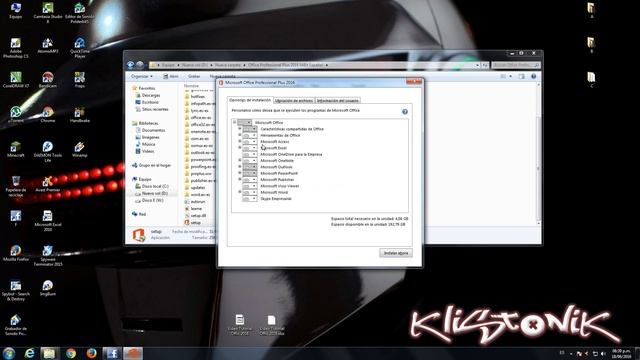Open the Adobe Photoshop CS desktop icon
640x360 pixels.
[x=16, y=47]
